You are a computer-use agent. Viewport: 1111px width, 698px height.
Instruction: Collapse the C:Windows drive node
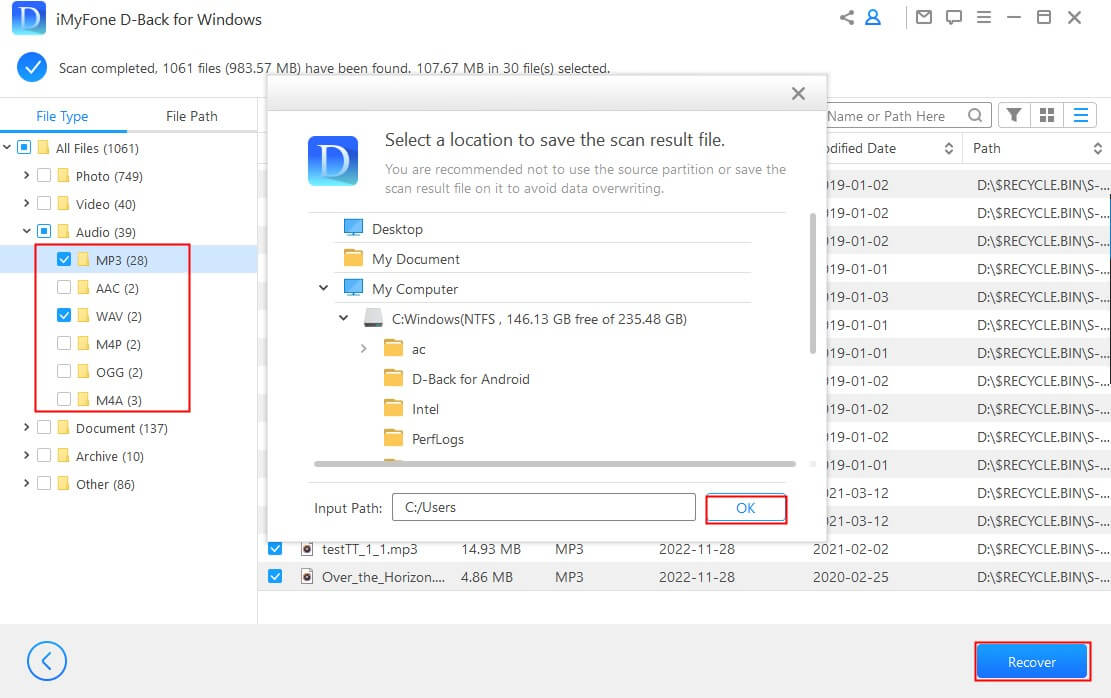click(x=344, y=318)
